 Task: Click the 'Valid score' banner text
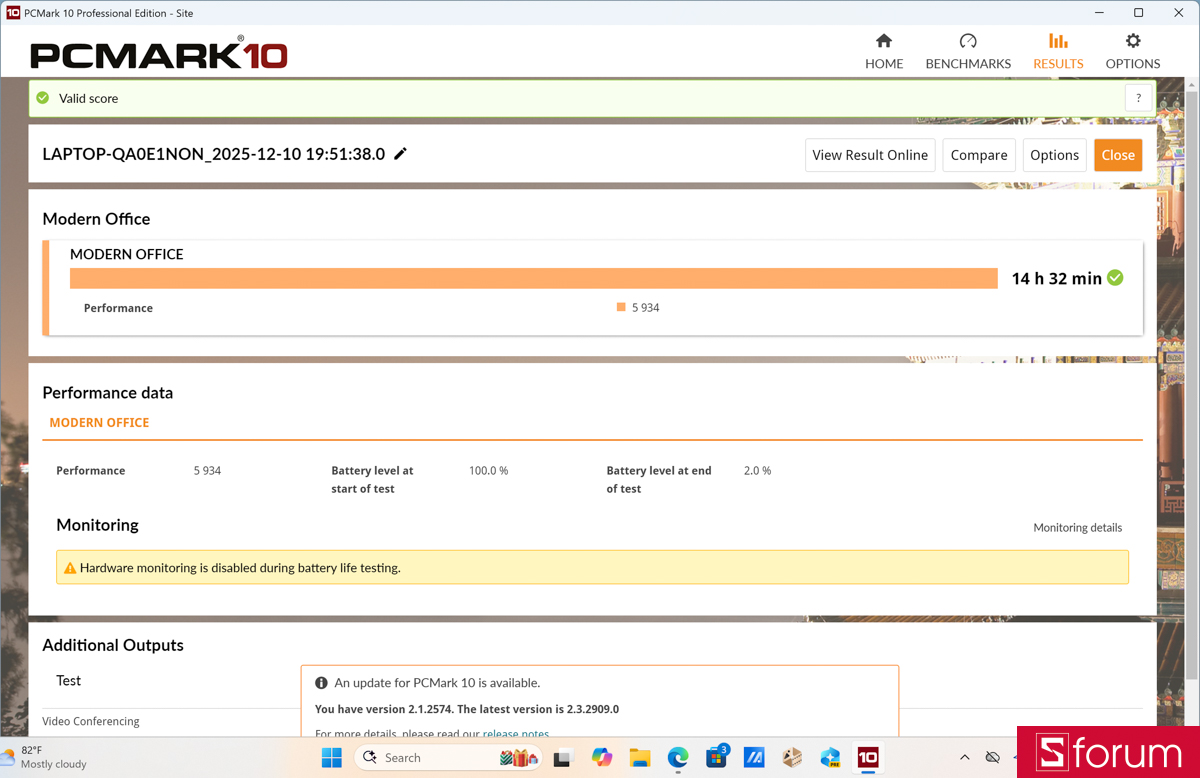88,98
